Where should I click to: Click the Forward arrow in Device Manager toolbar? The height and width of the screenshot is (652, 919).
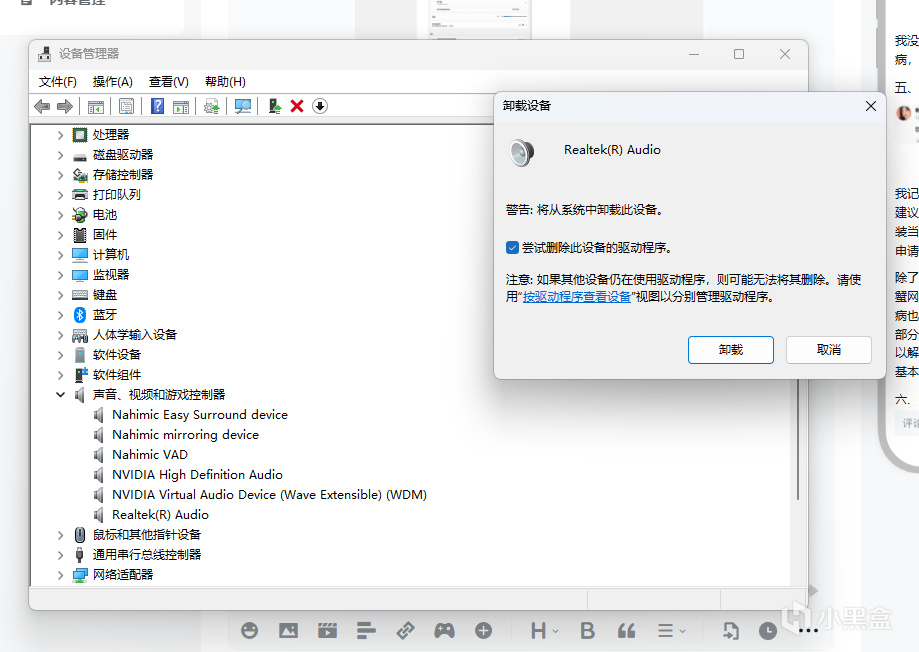(64, 106)
